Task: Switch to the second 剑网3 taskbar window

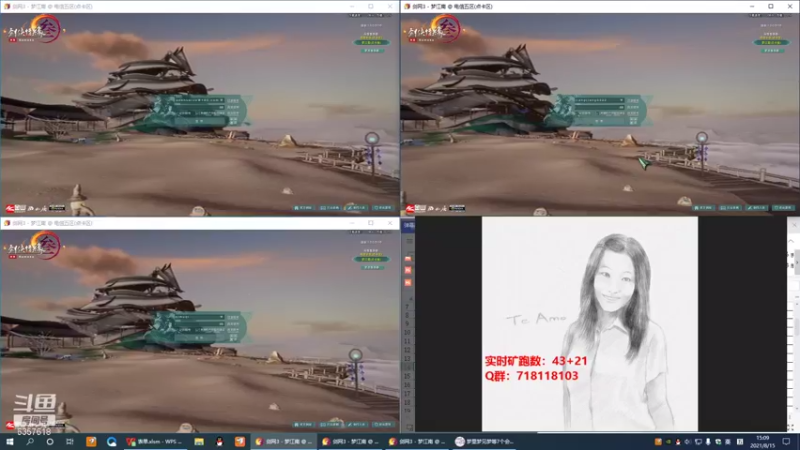Action: pos(350,442)
